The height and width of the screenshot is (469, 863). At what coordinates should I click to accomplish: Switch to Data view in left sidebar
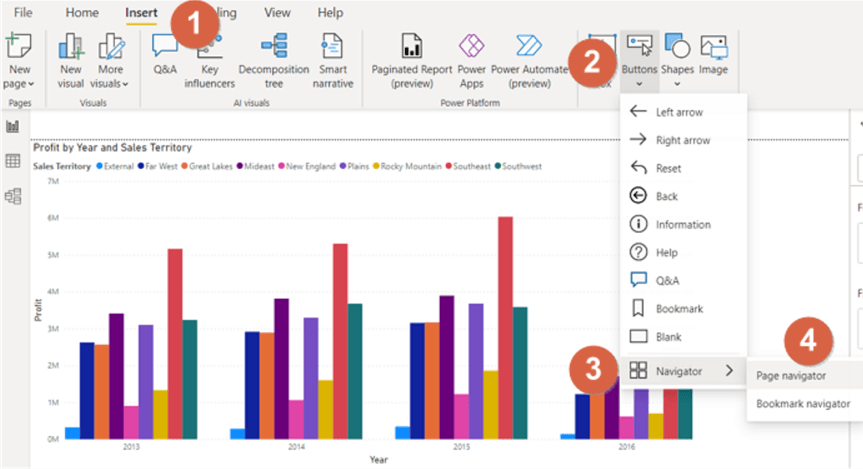[x=13, y=161]
